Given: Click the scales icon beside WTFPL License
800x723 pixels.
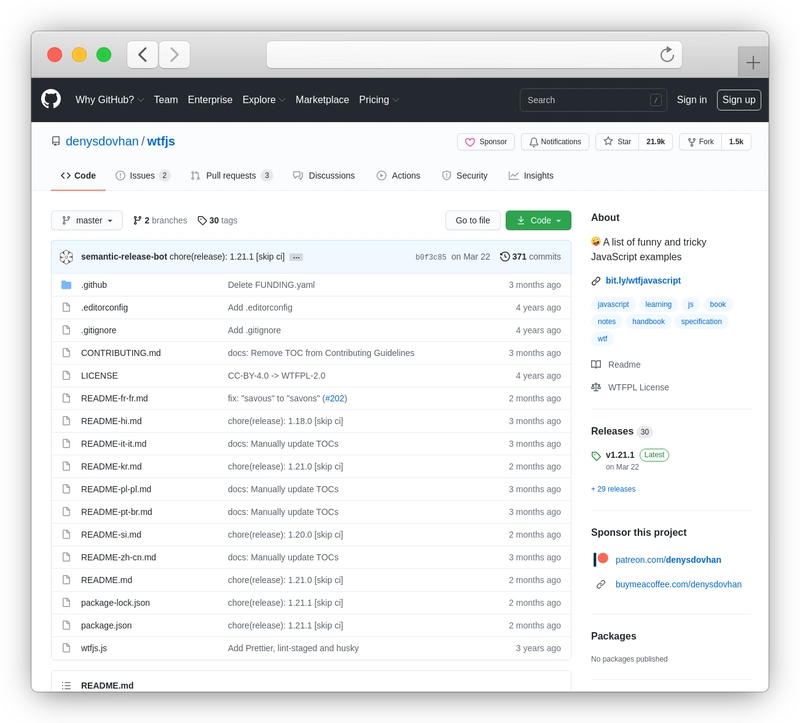Looking at the screenshot, I should click(596, 387).
